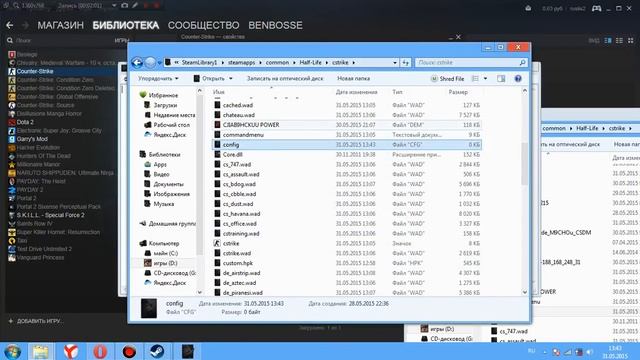The height and width of the screenshot is (360, 640).
Task: Select custom.hpk file
Action: click(x=347, y=263)
